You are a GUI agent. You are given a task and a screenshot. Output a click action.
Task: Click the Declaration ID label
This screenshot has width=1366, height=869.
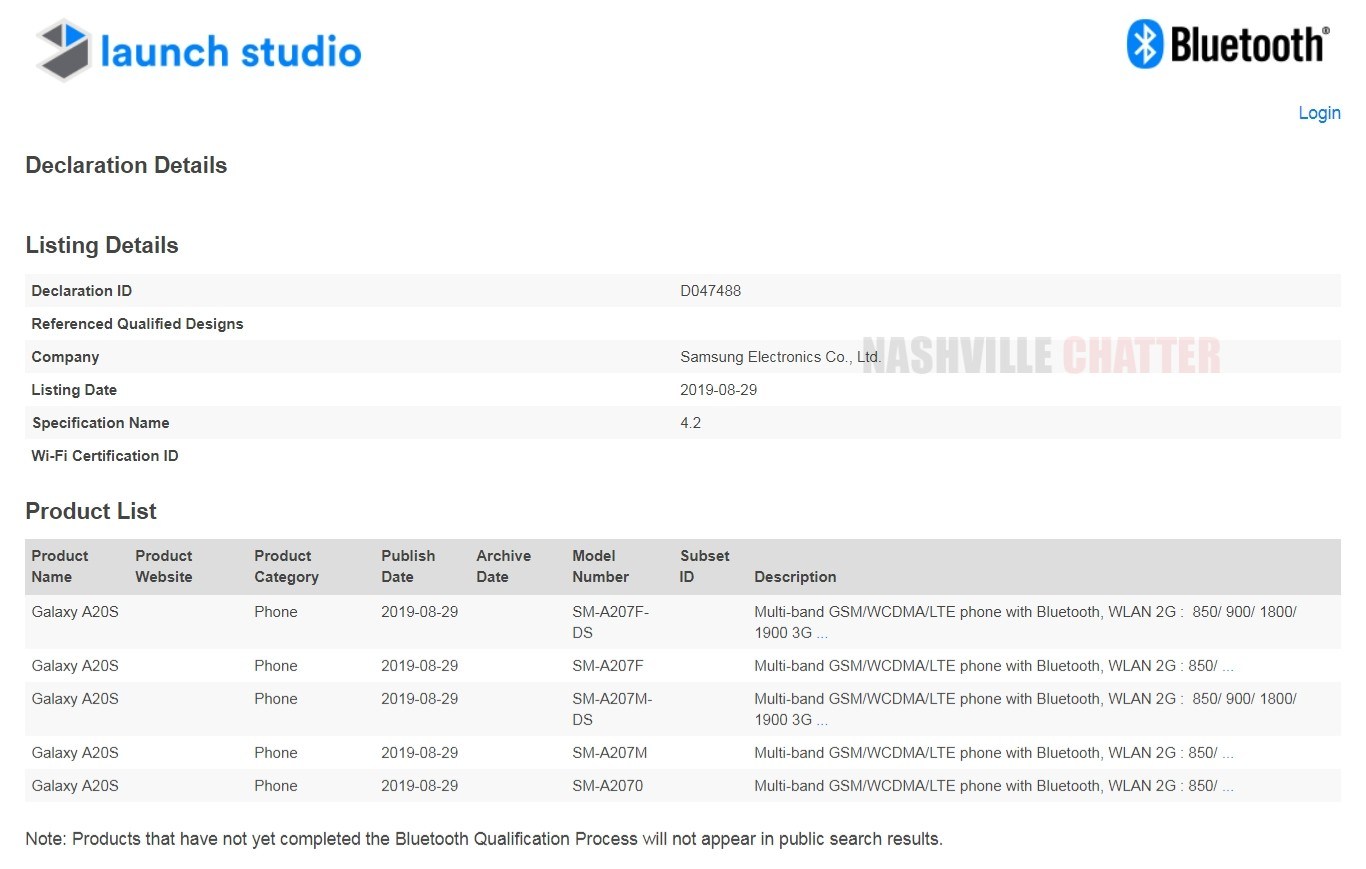tap(82, 291)
